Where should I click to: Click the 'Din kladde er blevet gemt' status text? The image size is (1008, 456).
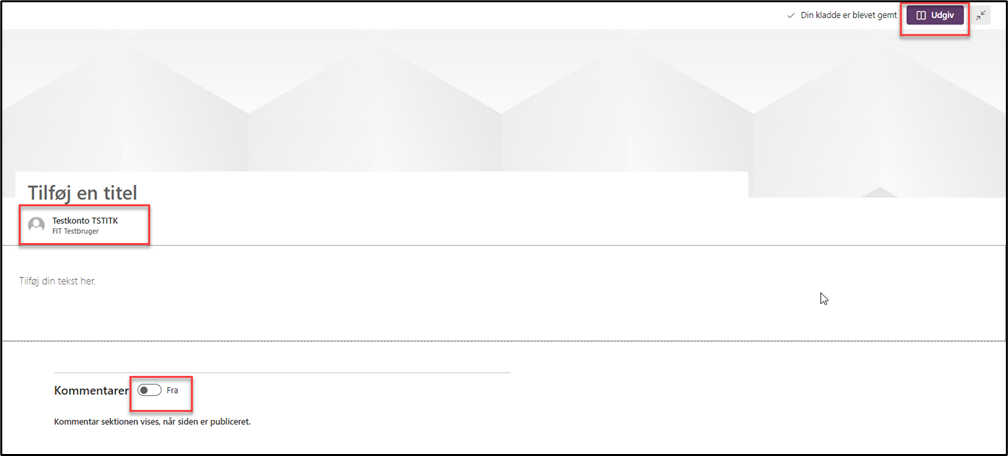pos(849,15)
